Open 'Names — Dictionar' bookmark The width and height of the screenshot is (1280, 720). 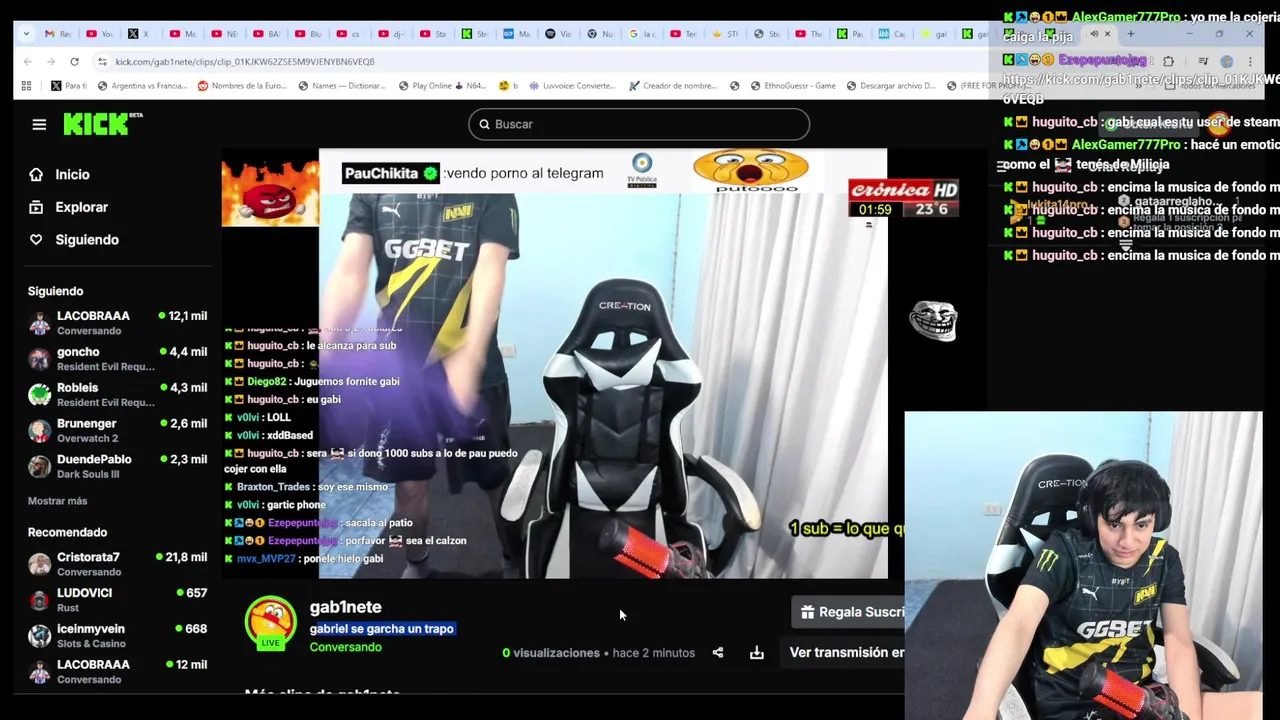(x=341, y=86)
